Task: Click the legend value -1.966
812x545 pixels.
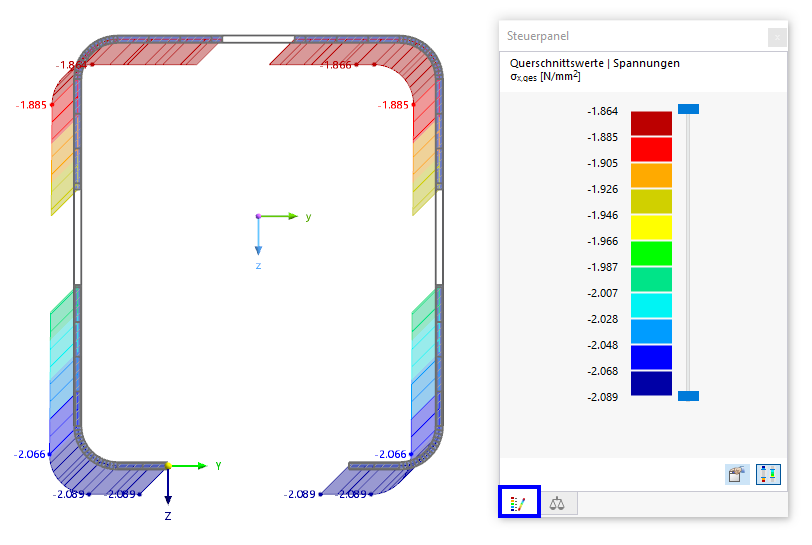Action: click(x=603, y=241)
